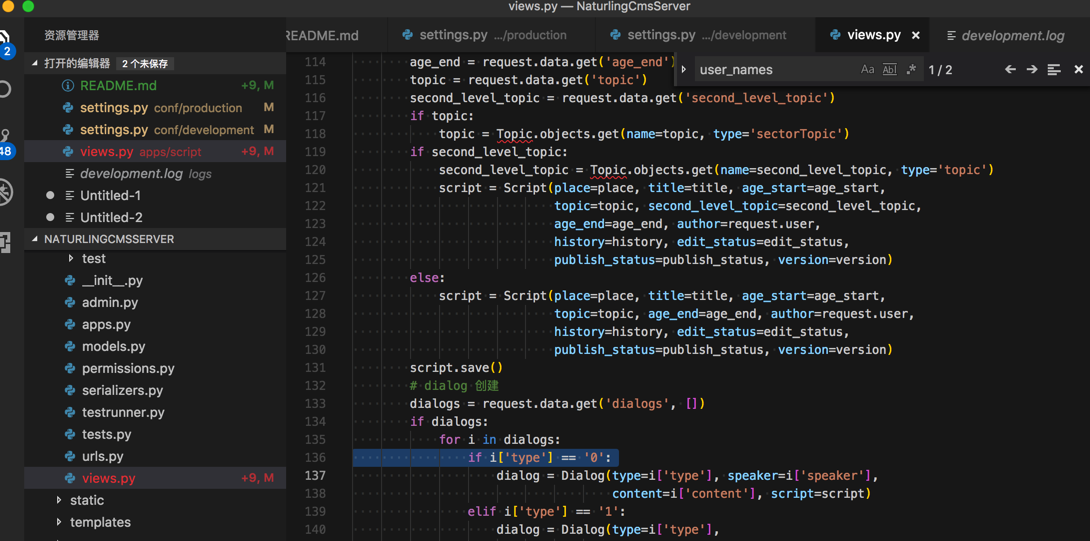
Task: Collapse the NATURLINGCMSSERVER folder section
Action: (35, 239)
